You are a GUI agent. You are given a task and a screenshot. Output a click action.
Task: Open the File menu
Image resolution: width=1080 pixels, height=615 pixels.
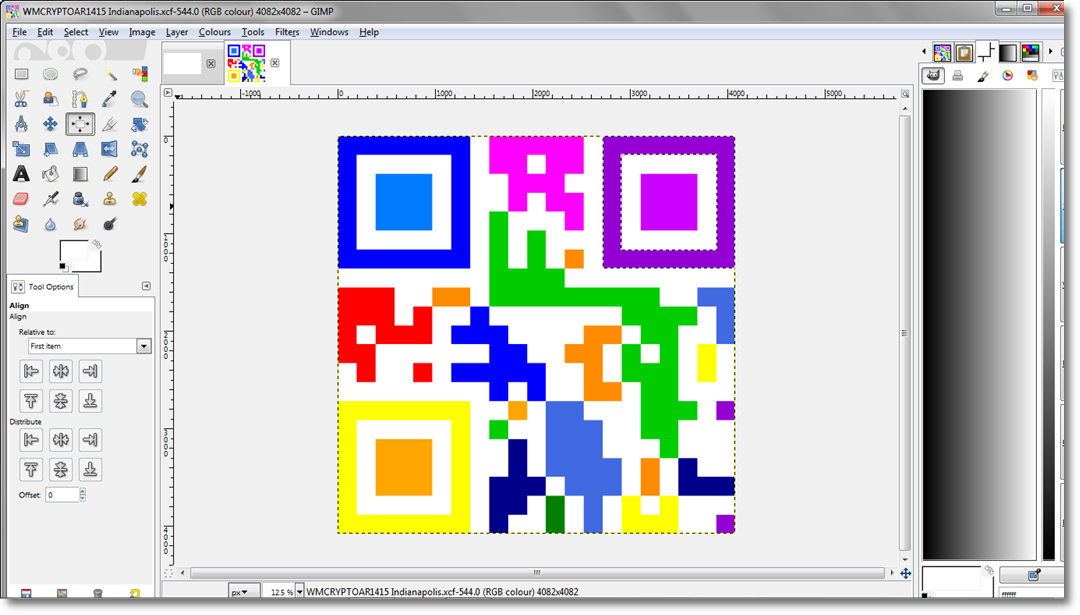tap(19, 32)
